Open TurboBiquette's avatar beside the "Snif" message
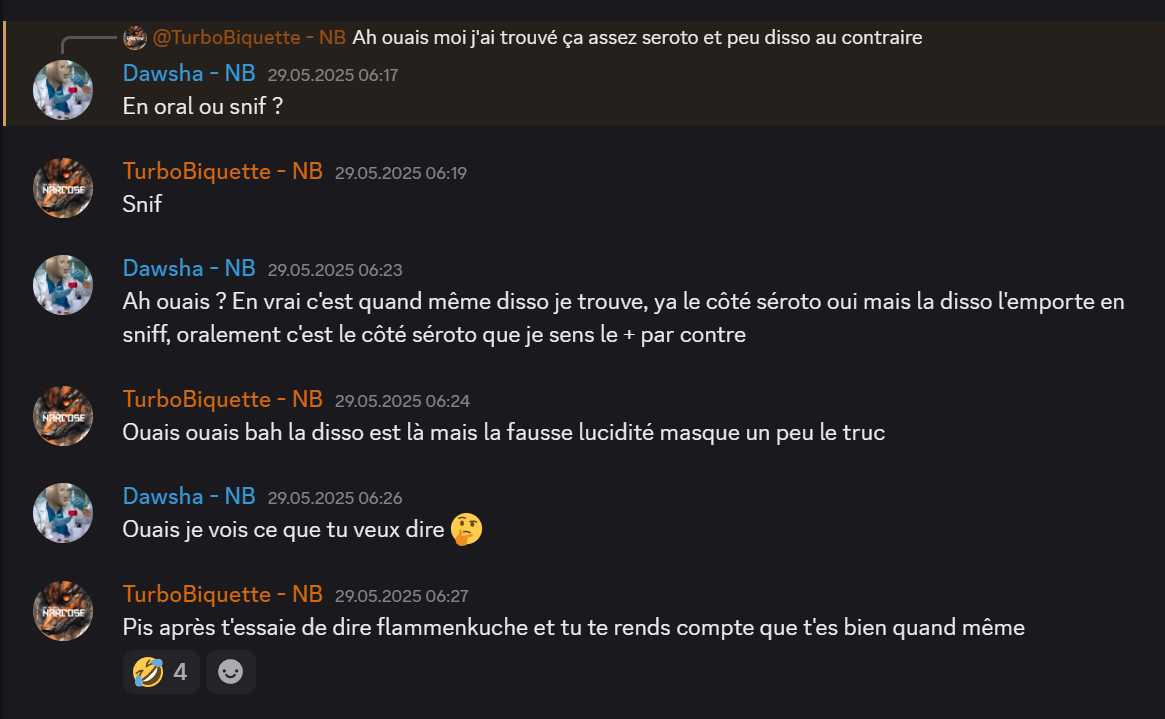 (x=63, y=188)
